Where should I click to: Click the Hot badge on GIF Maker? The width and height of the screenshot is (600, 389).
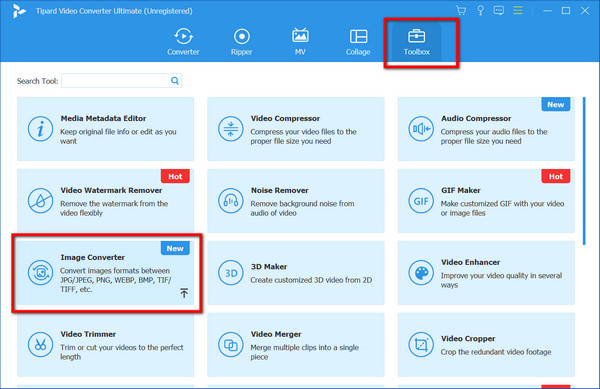(556, 176)
